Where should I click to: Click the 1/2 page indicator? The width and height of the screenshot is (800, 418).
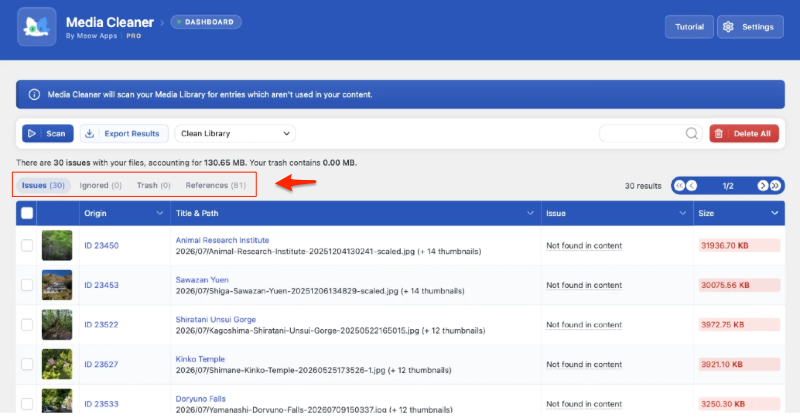click(728, 186)
